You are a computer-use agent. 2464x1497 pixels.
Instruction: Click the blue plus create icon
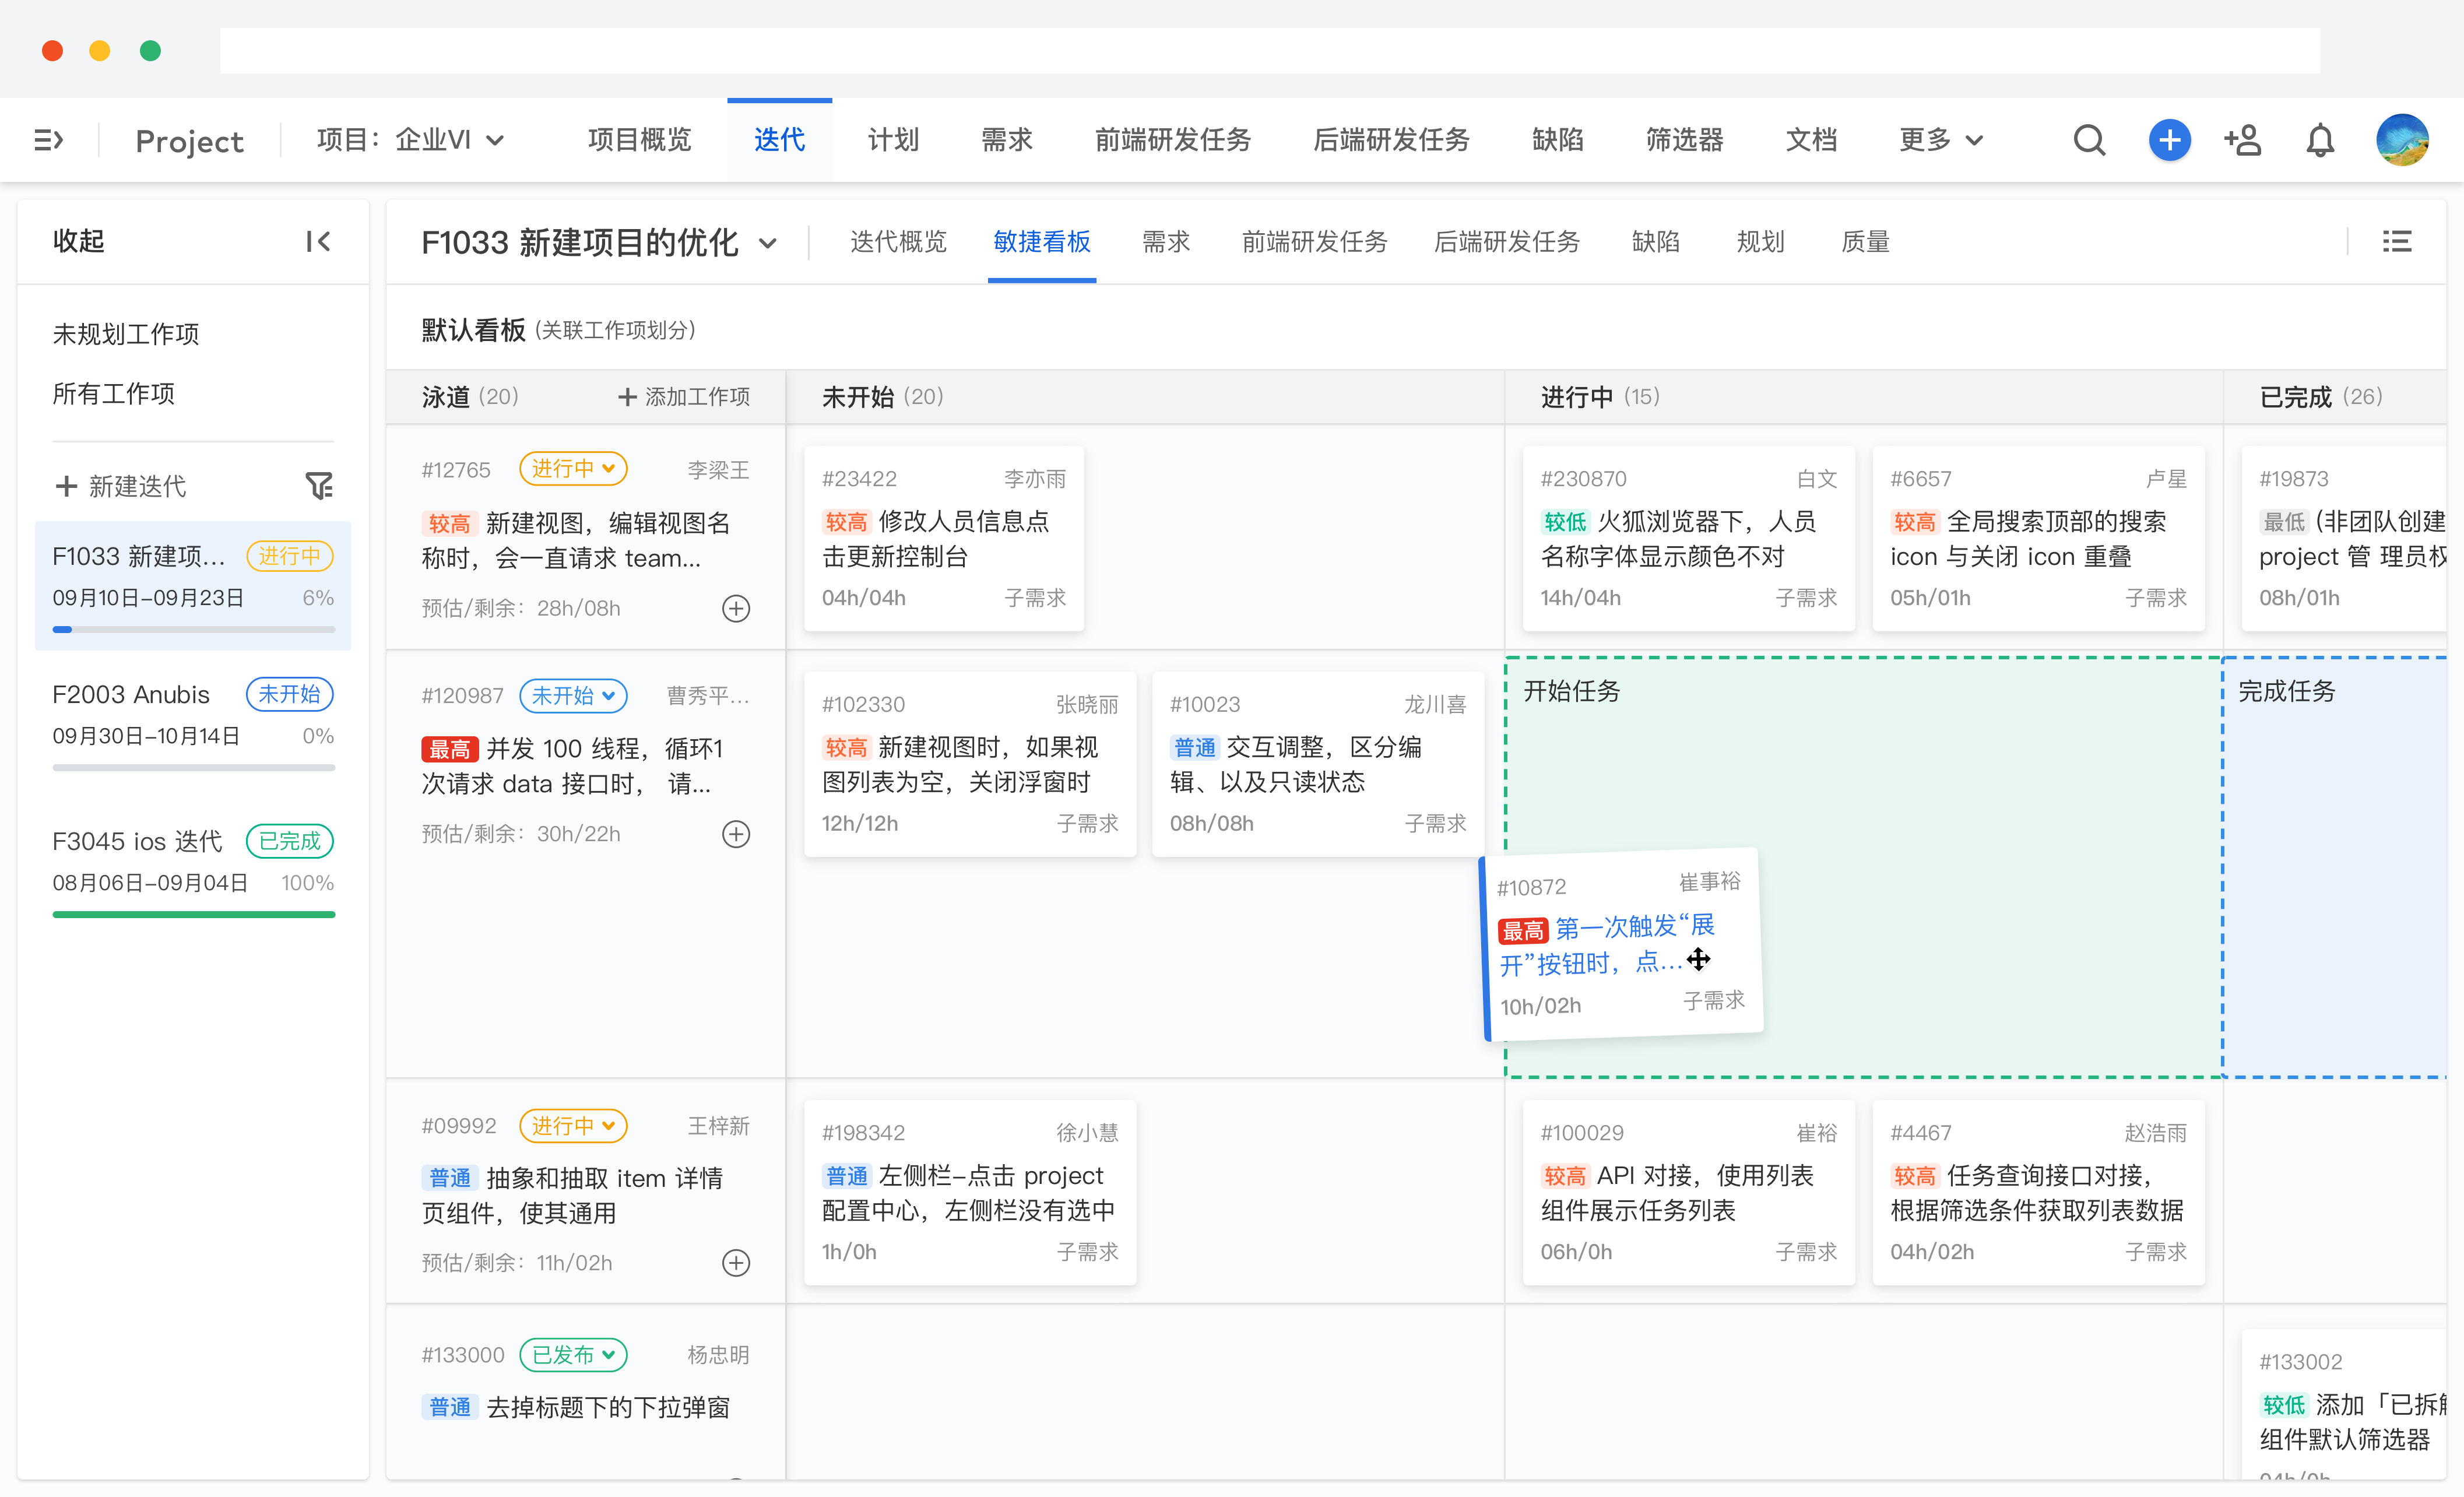pos(2169,140)
